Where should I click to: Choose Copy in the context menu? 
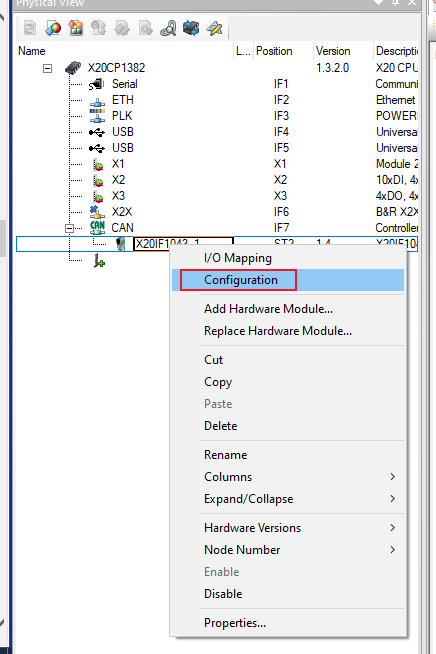click(218, 382)
